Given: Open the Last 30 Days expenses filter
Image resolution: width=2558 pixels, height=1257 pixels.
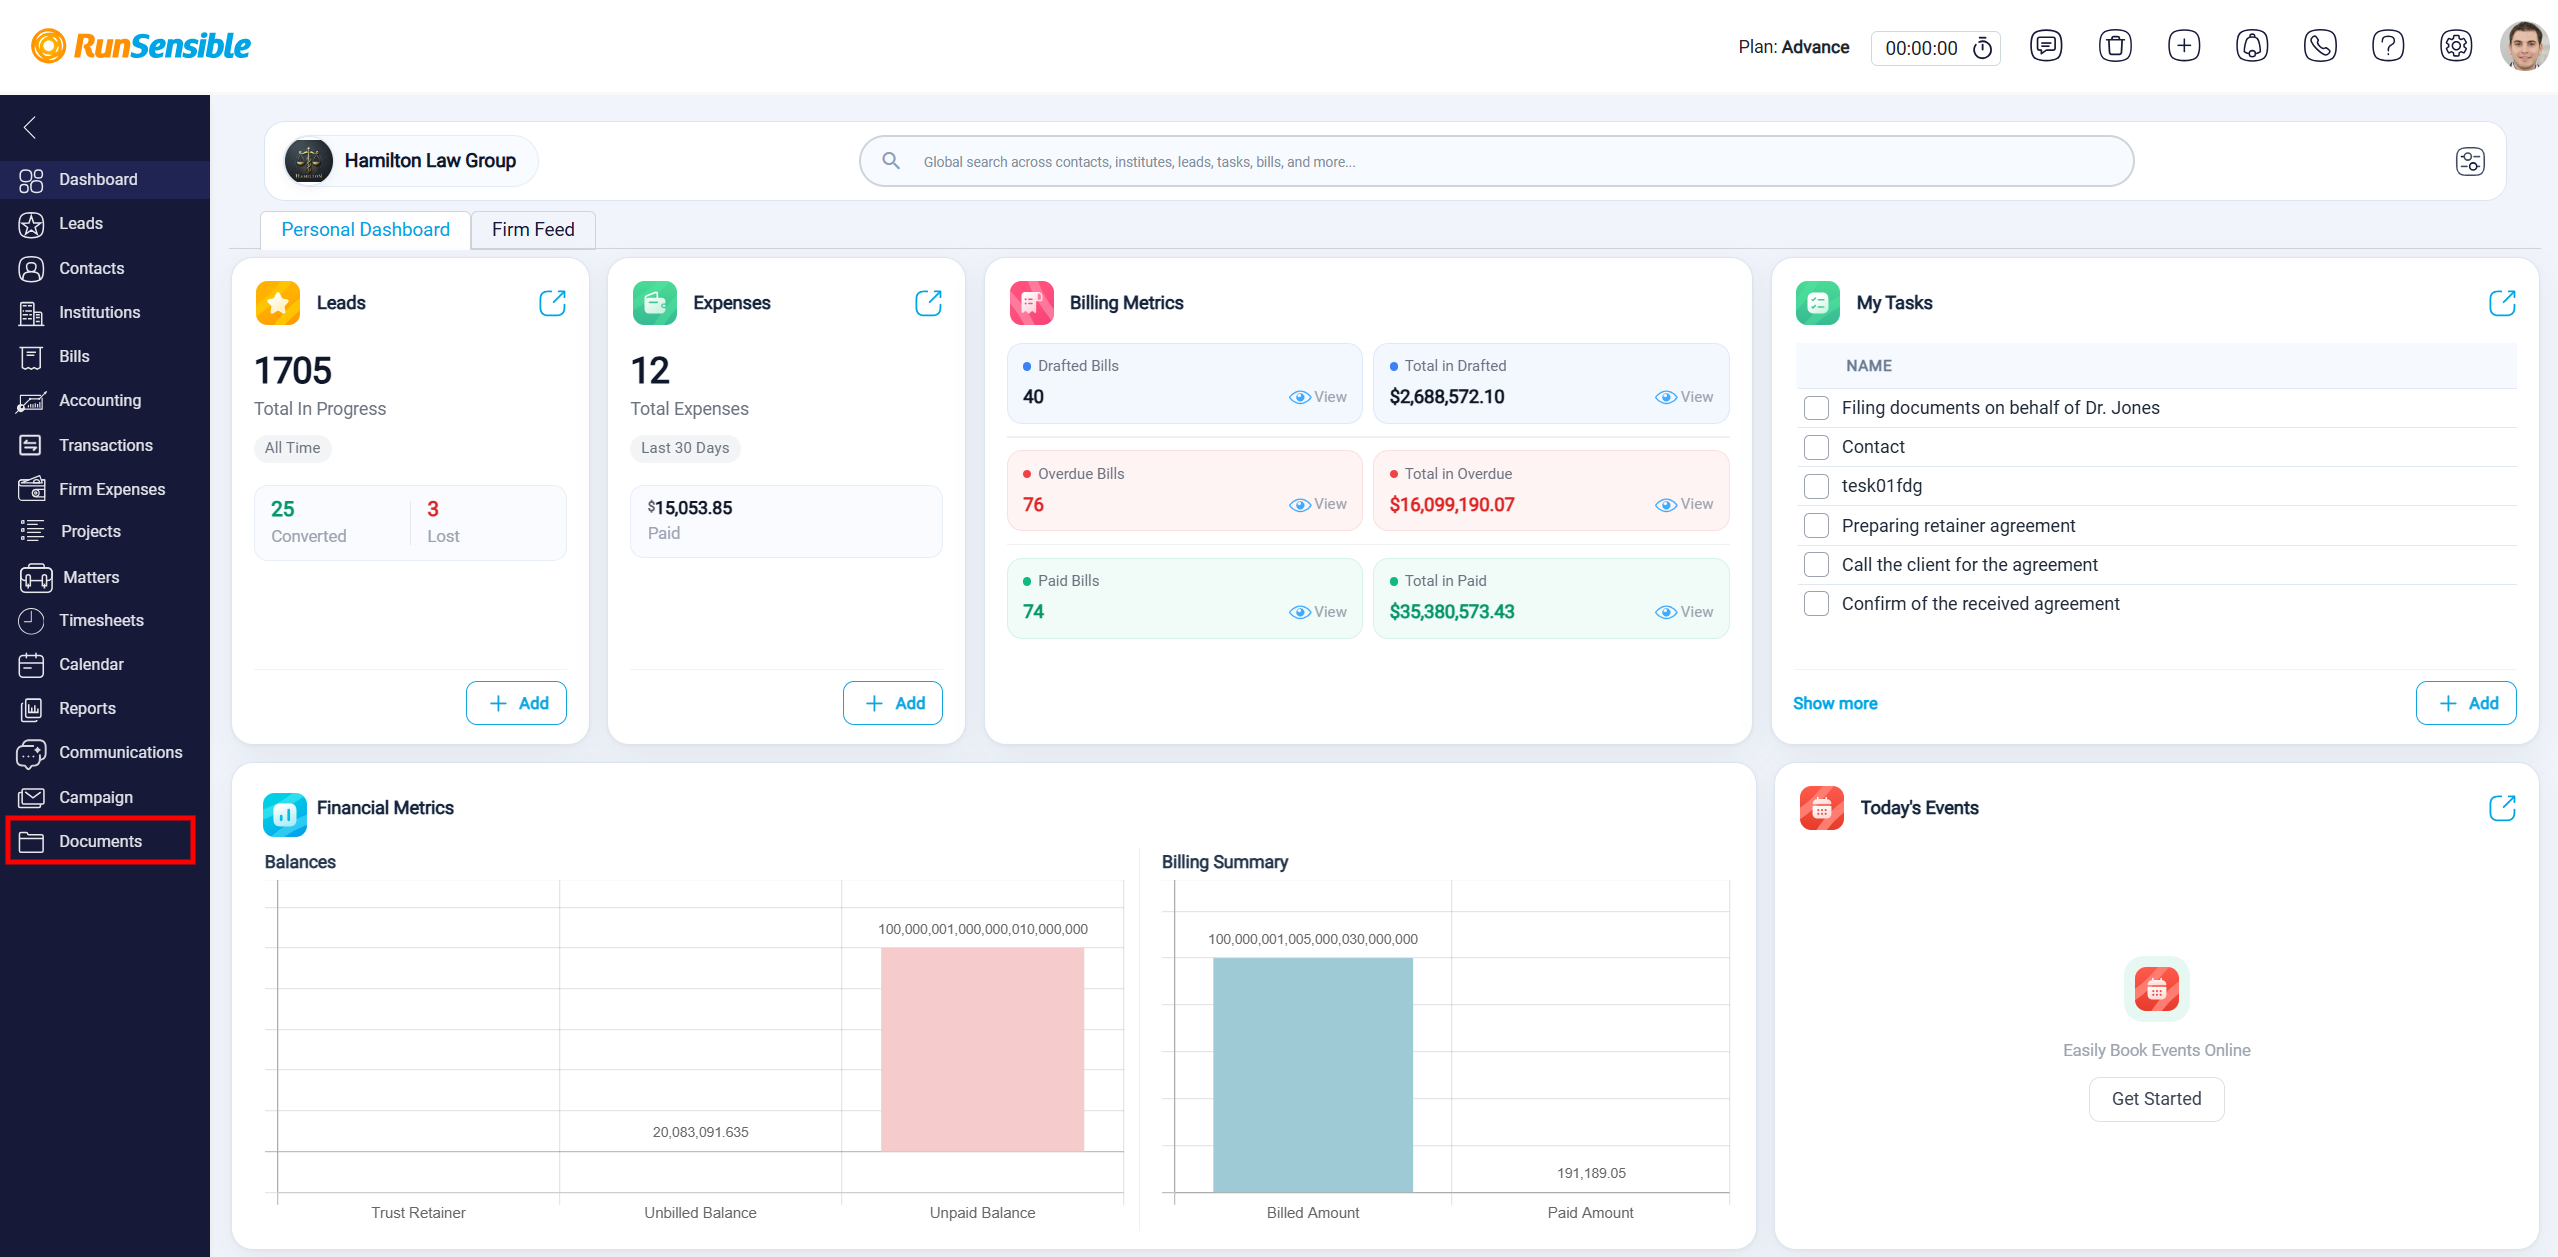Looking at the screenshot, I should 685,448.
